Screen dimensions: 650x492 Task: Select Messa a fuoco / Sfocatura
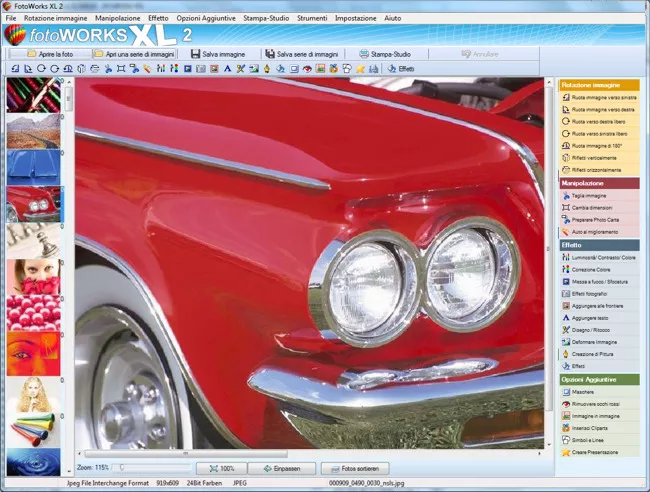click(x=599, y=281)
